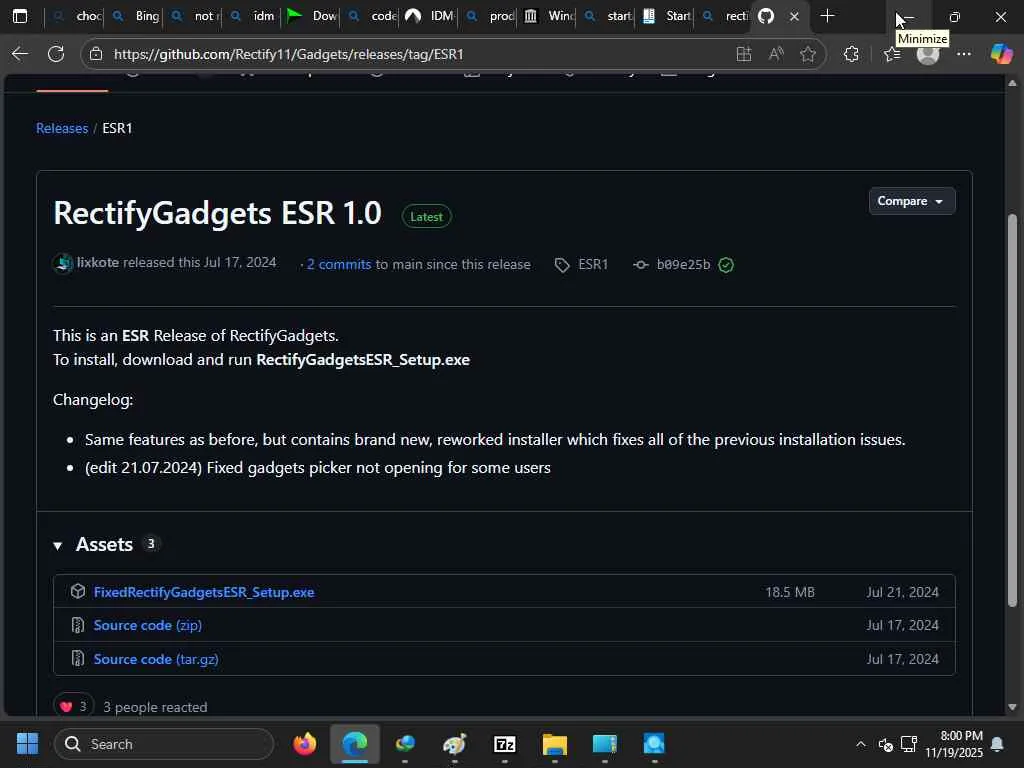1024x768 pixels.
Task: Switch to the 'choc' search tab
Action: tap(77, 16)
